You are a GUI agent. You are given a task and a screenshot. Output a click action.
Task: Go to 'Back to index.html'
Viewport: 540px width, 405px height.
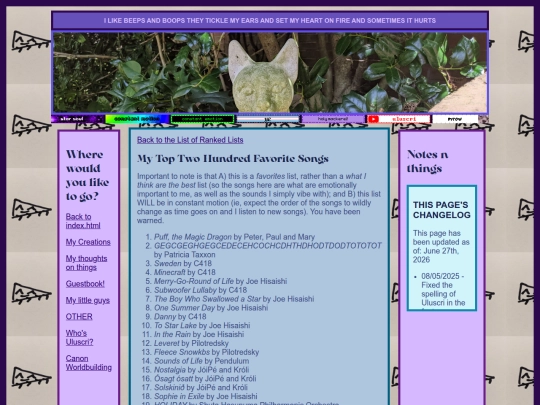point(83,221)
